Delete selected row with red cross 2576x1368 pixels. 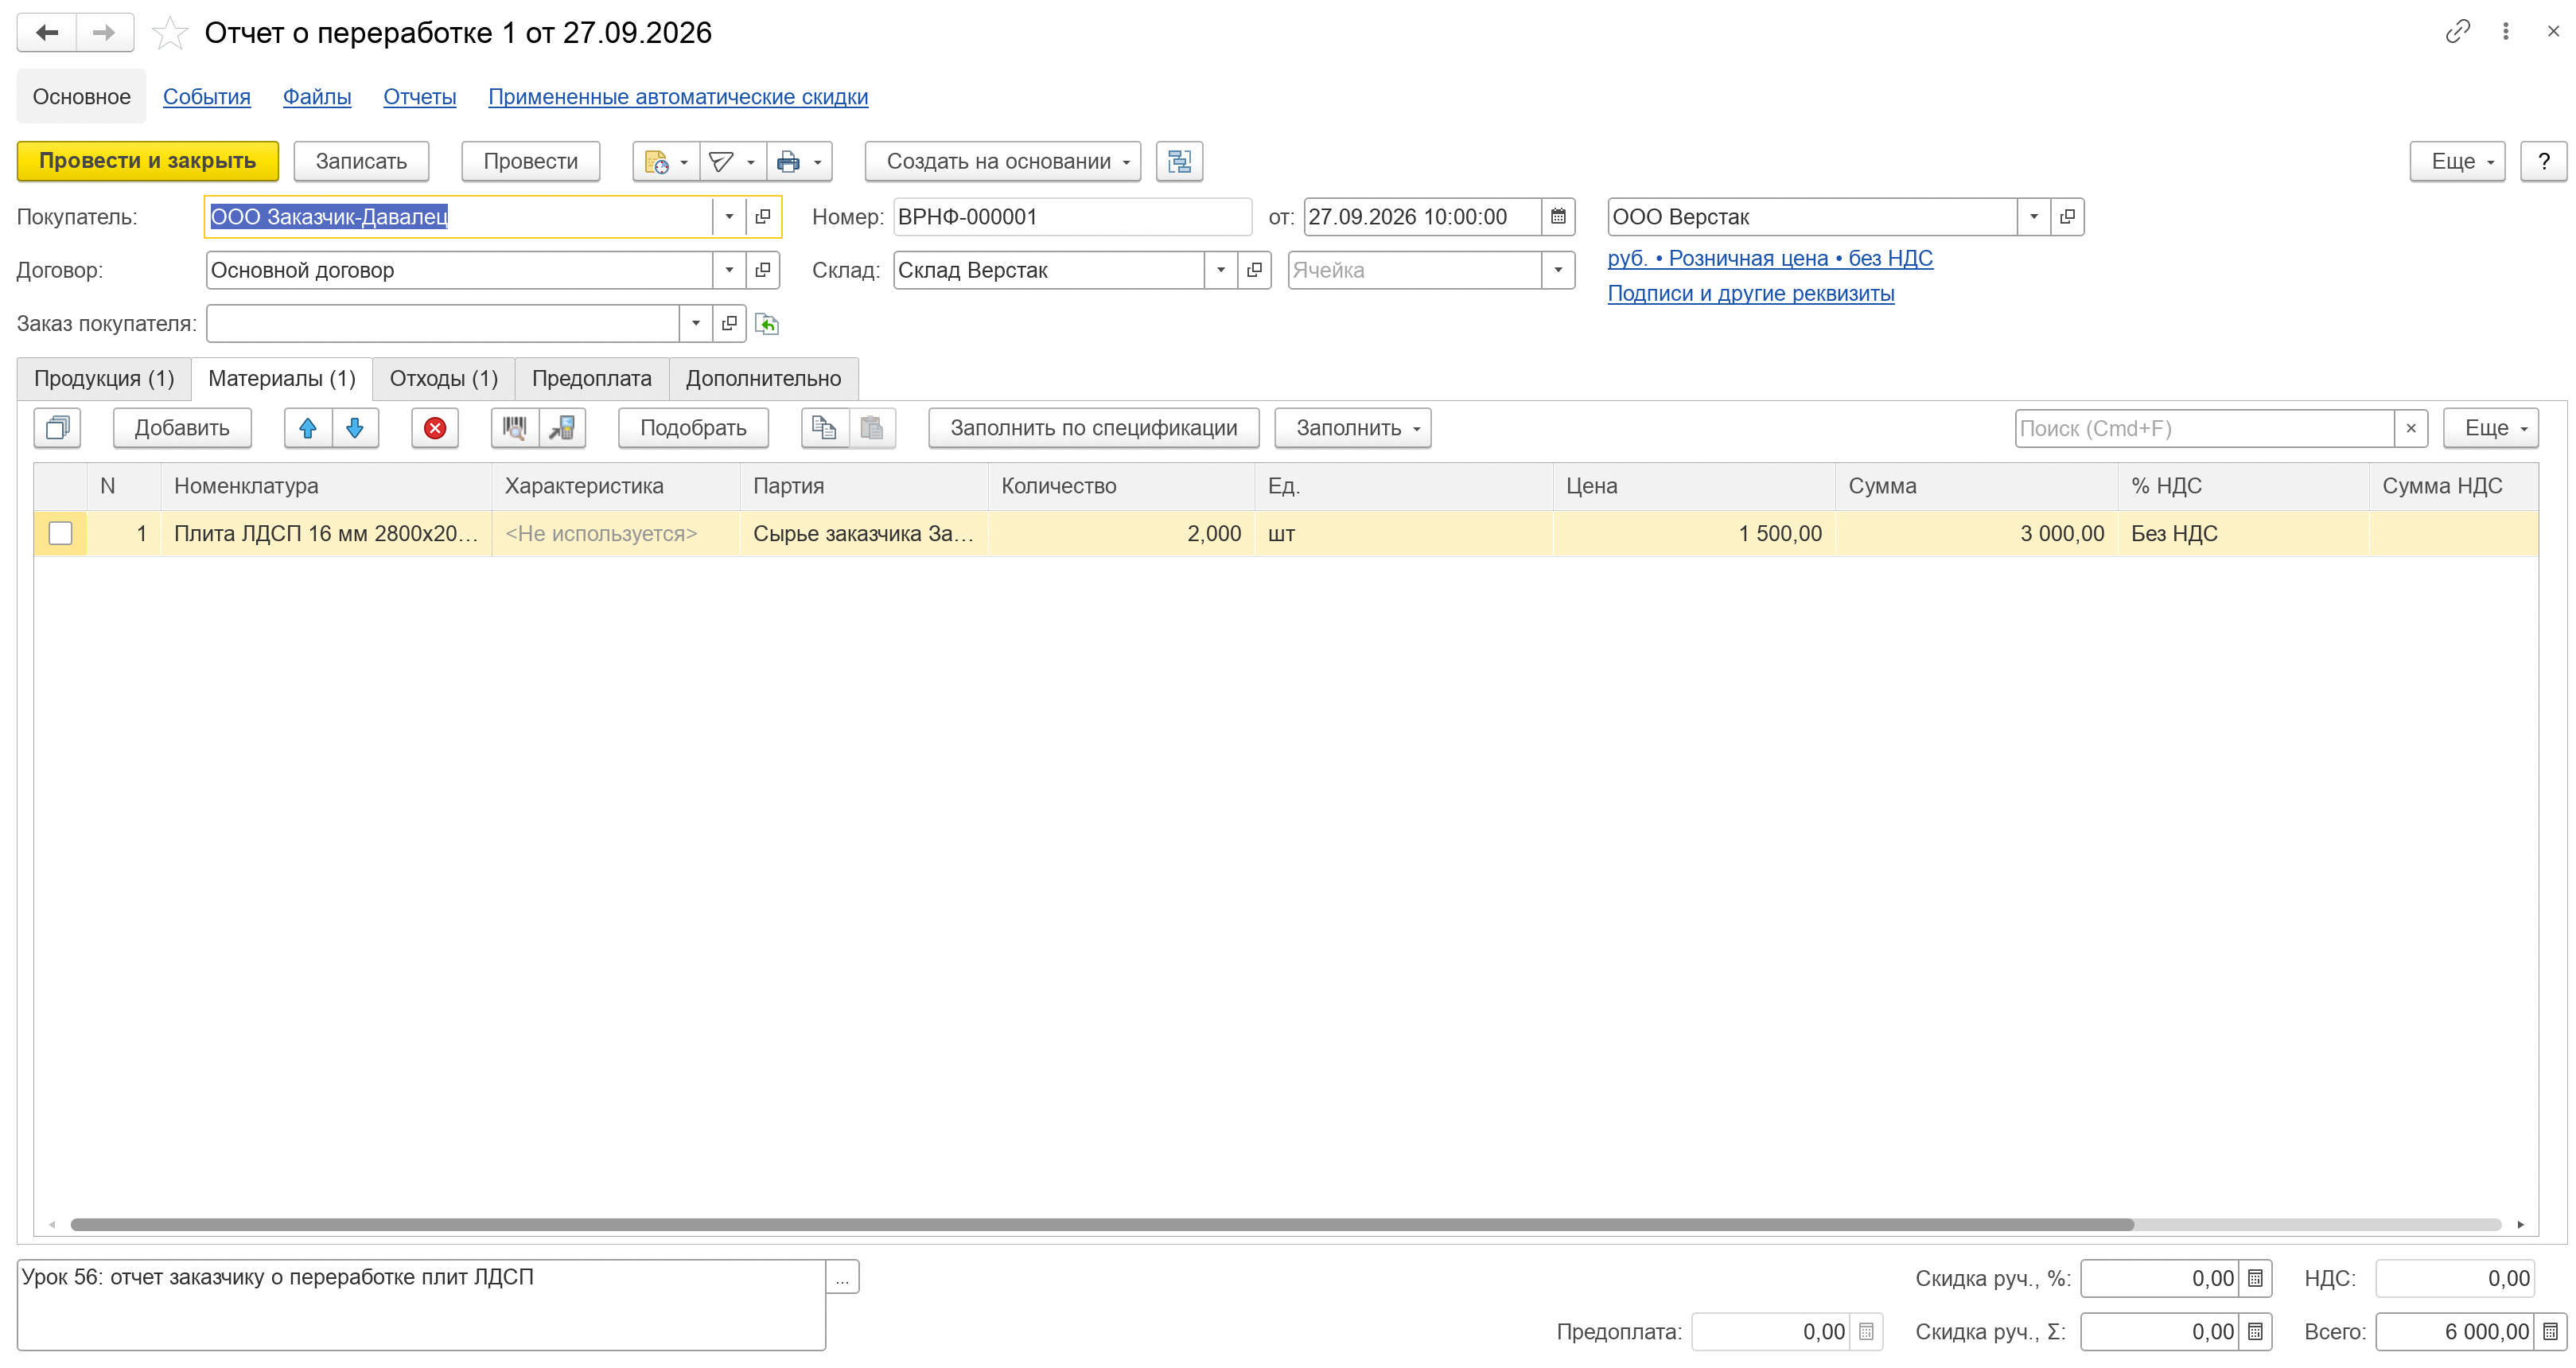coord(435,428)
